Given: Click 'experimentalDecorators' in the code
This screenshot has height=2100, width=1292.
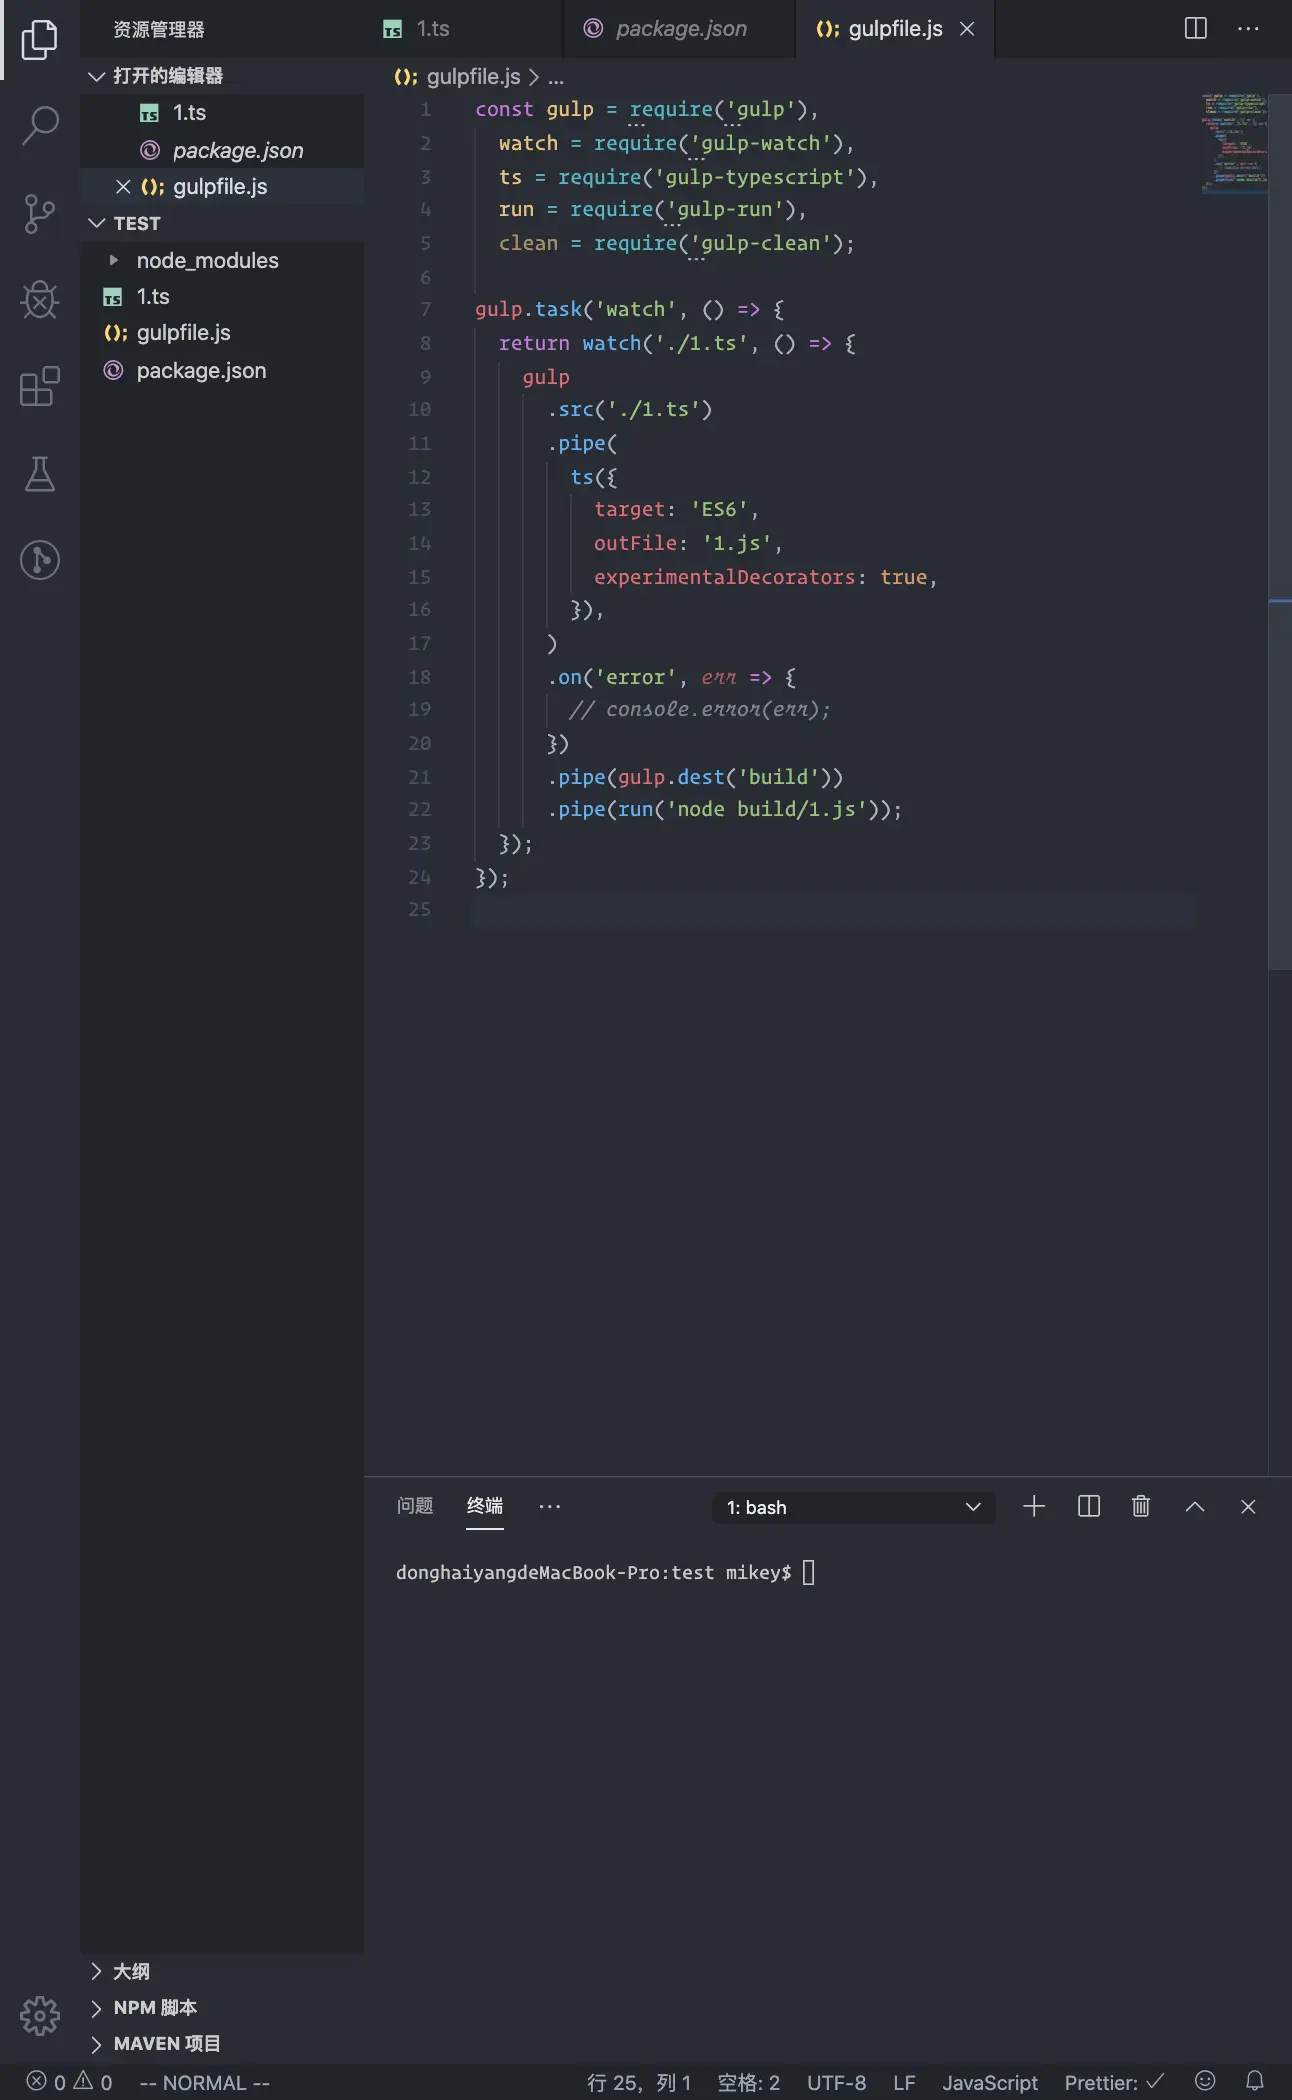Looking at the screenshot, I should pos(725,577).
